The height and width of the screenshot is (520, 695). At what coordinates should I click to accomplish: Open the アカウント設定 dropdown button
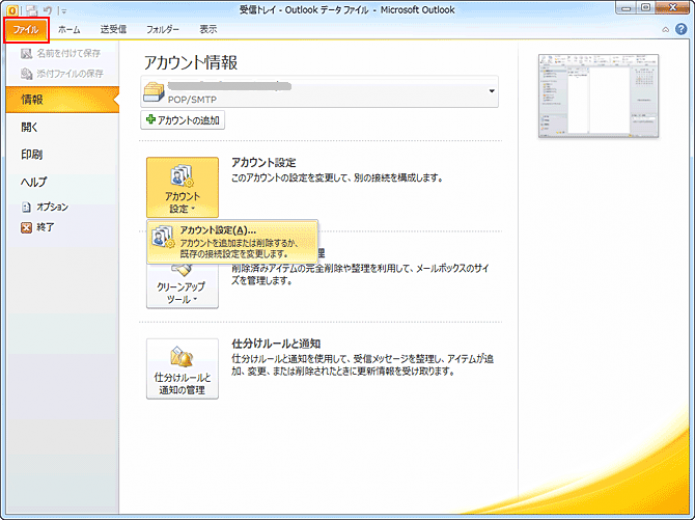[182, 187]
